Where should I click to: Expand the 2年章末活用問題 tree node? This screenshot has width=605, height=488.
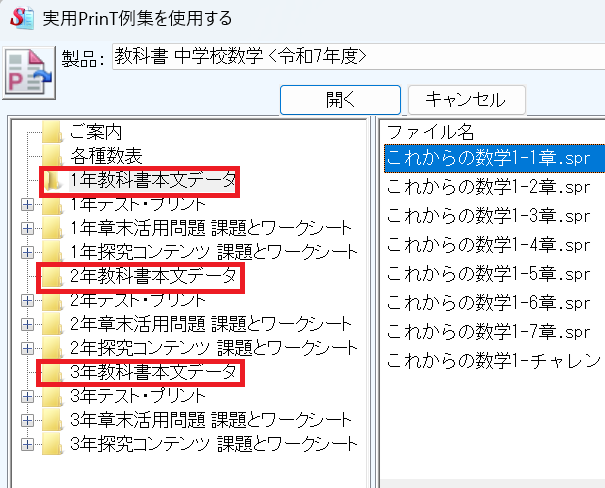(x=27, y=324)
